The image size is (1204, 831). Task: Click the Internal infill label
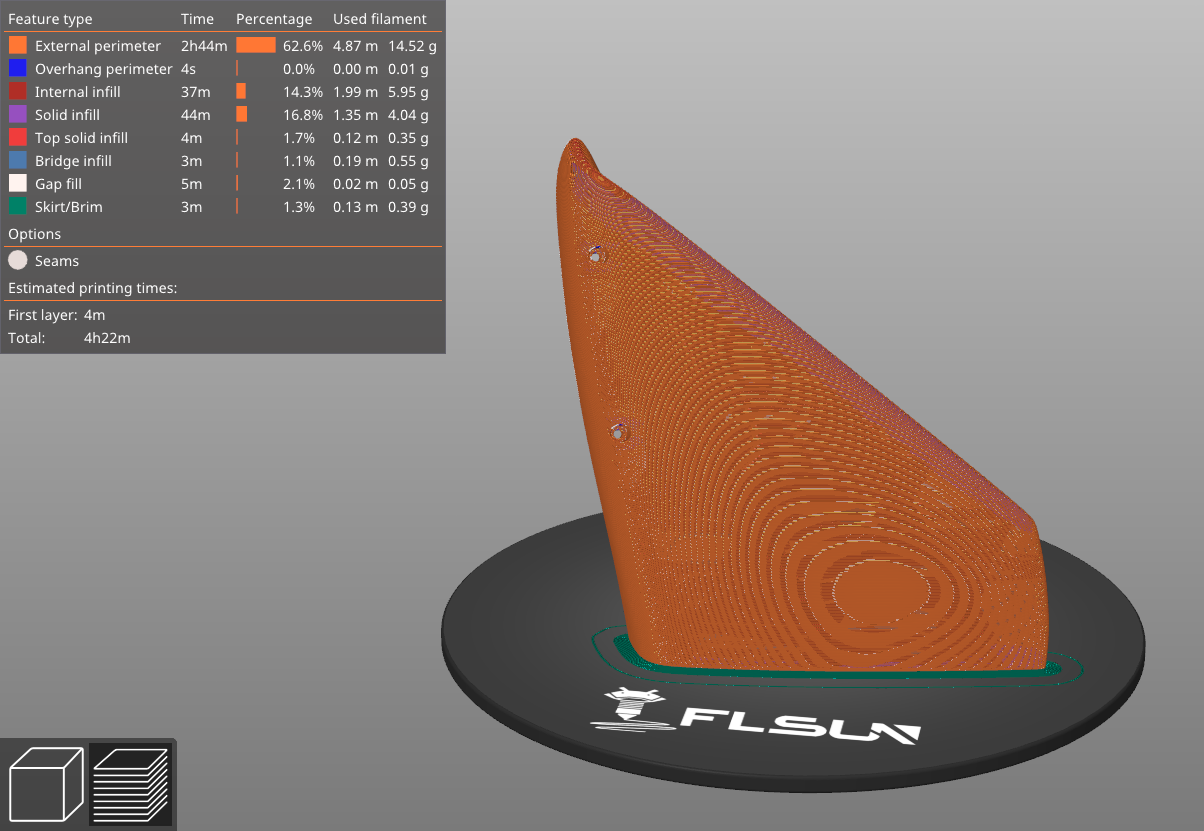pos(78,92)
